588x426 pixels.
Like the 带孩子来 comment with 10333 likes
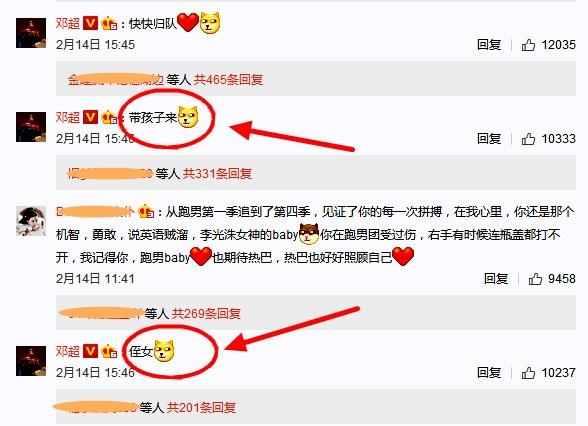tap(528, 139)
